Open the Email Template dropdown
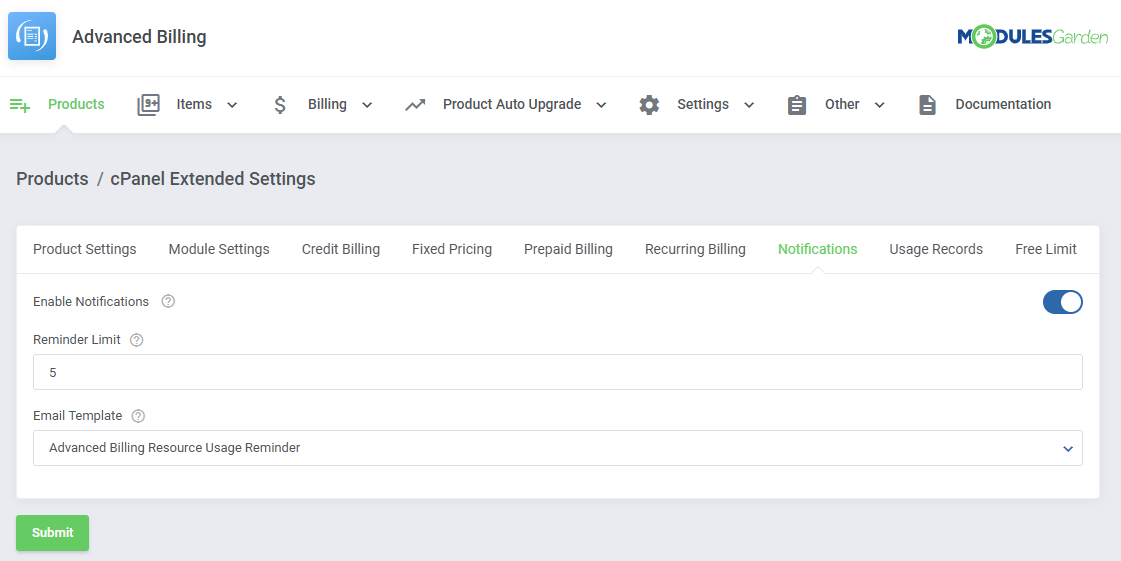 tap(558, 448)
